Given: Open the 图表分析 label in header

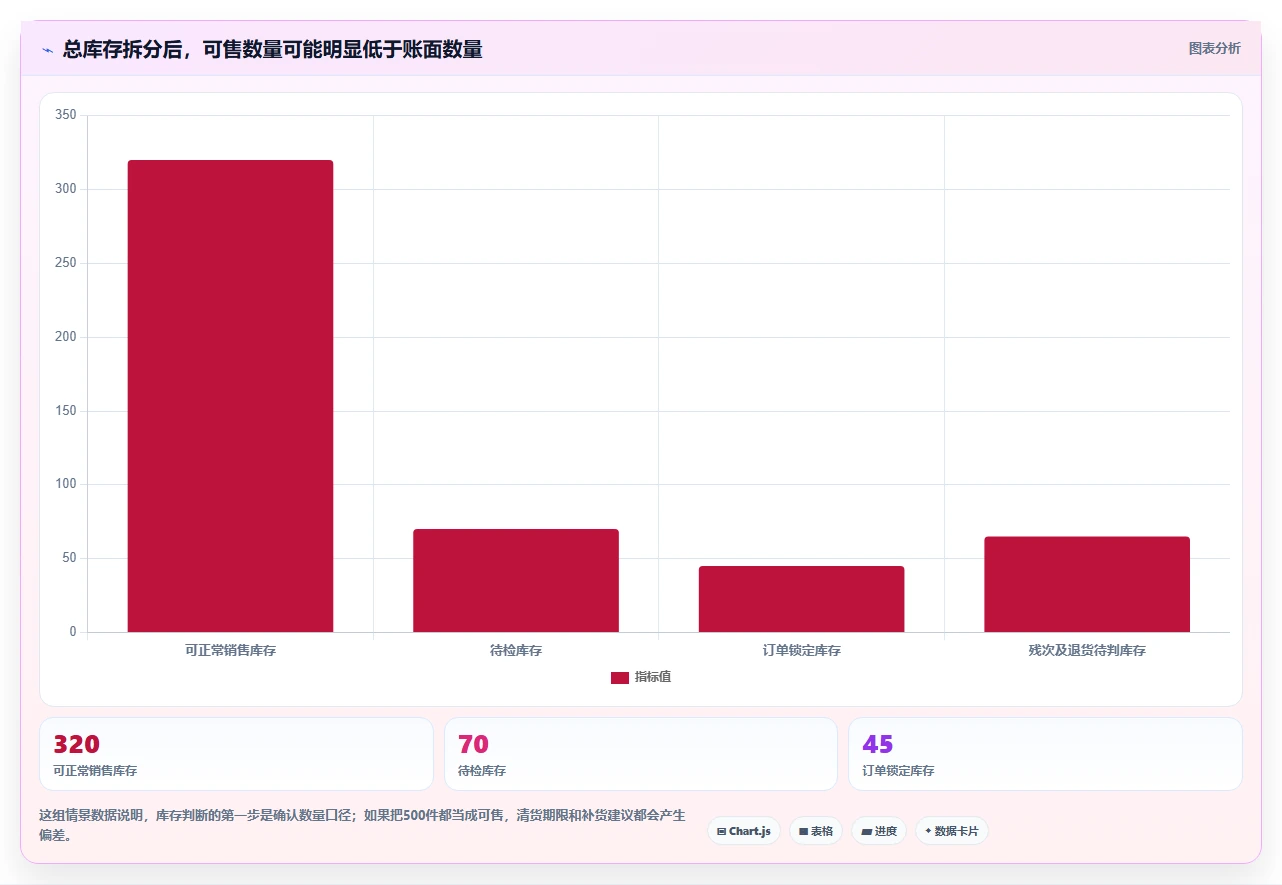Looking at the screenshot, I should coord(1214,48).
